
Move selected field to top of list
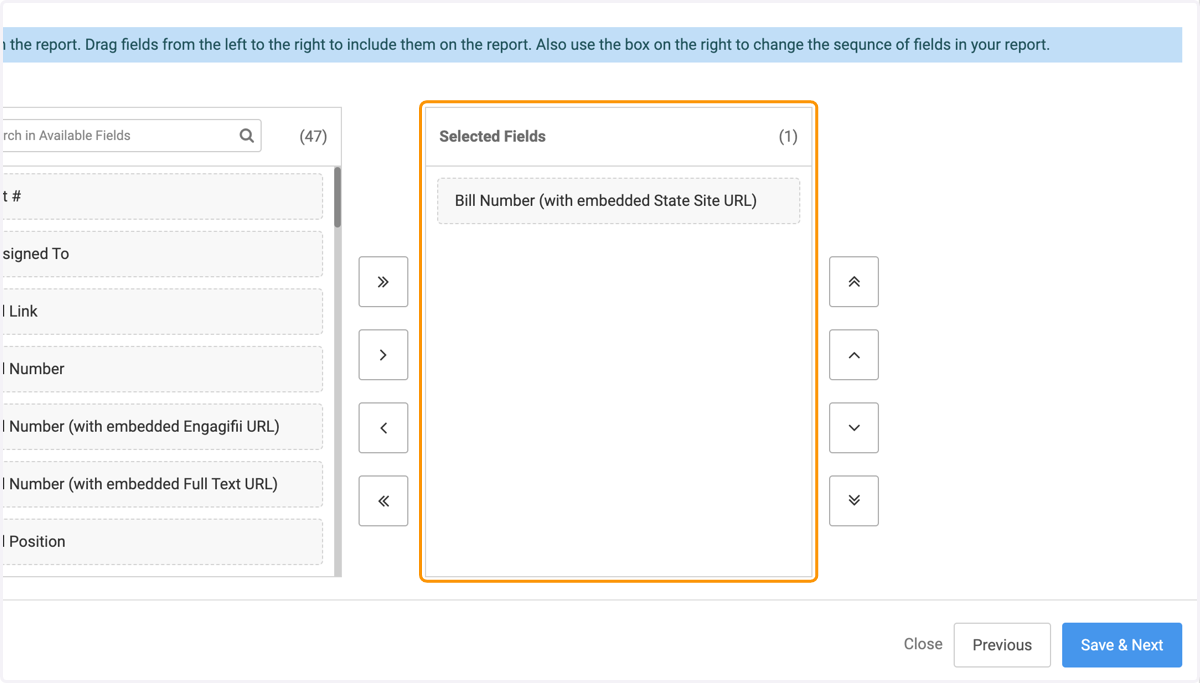(854, 282)
